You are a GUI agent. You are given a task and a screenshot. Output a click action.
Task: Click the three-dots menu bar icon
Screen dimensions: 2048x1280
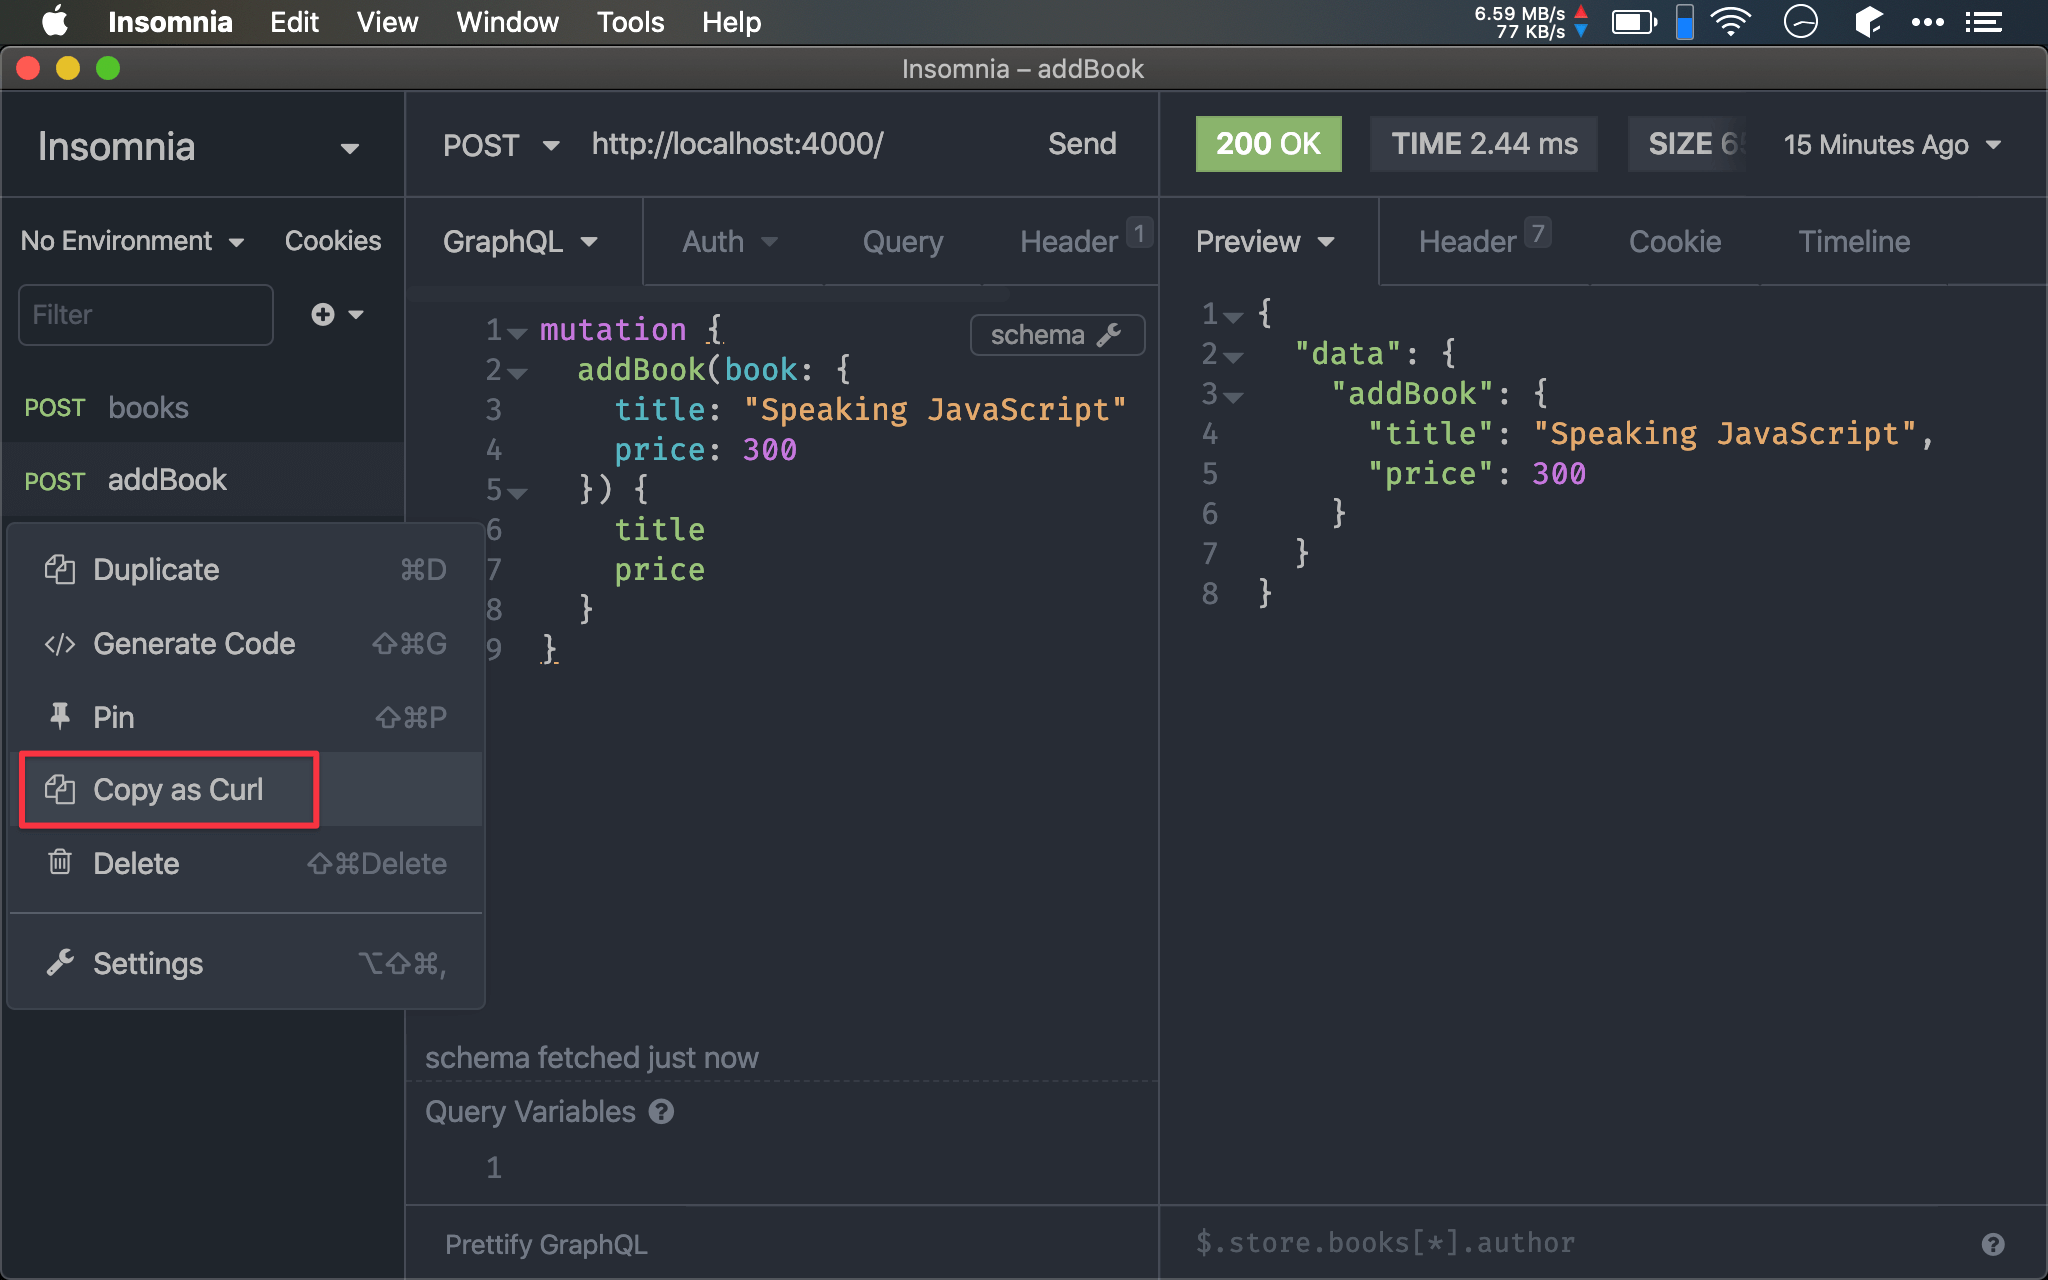pyautogui.click(x=1927, y=21)
